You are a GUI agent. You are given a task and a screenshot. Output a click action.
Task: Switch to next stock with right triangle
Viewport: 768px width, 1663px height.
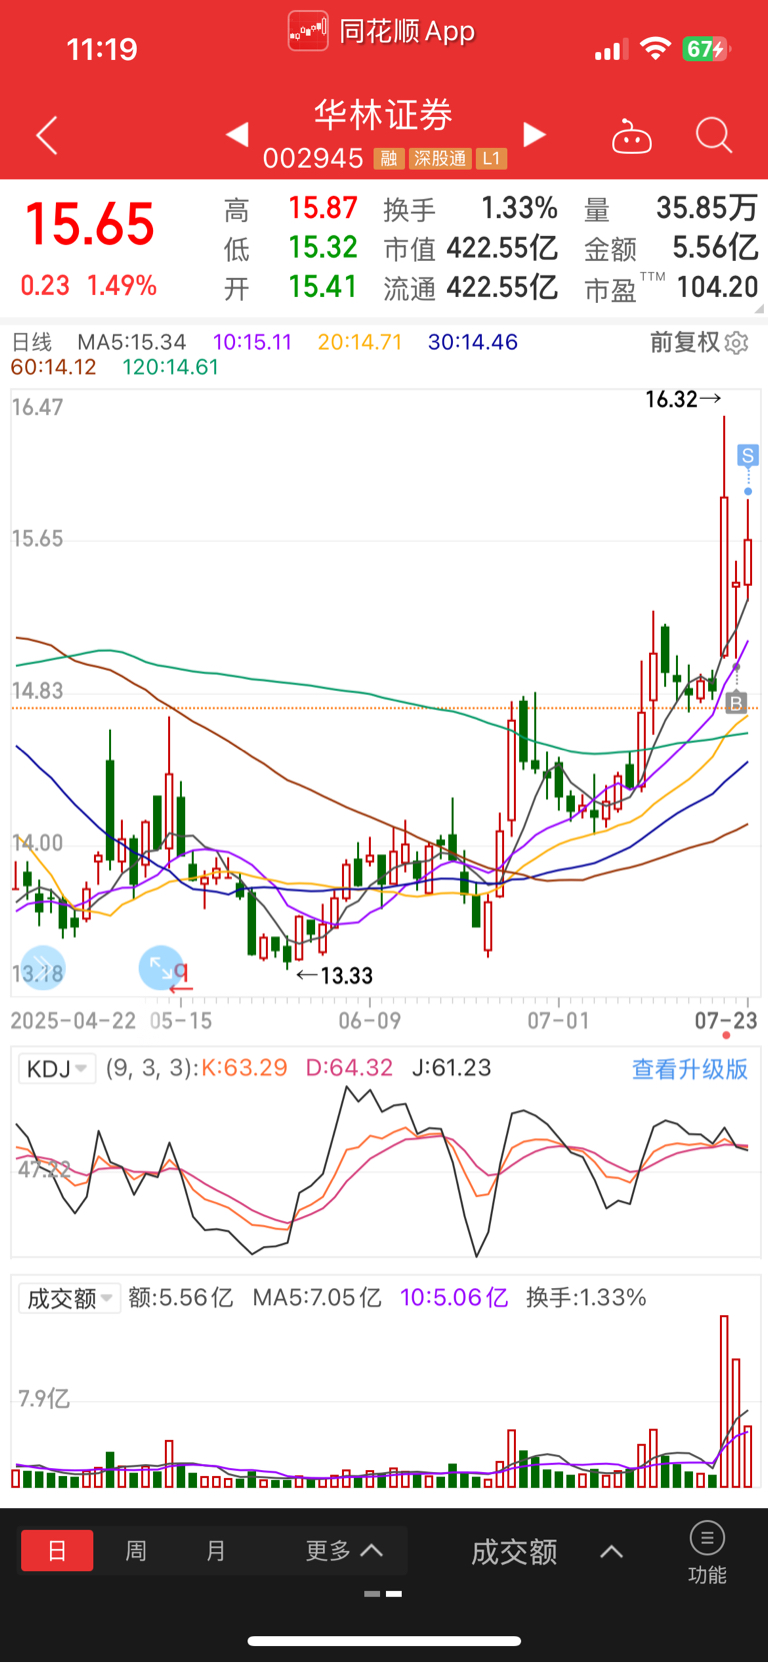[x=535, y=134]
